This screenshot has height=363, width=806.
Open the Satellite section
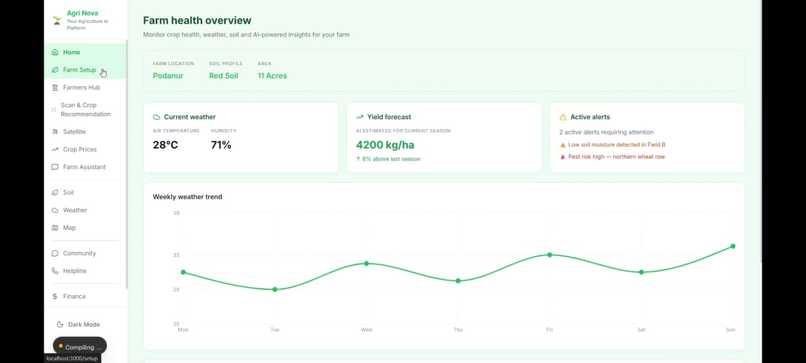[x=85, y=132]
